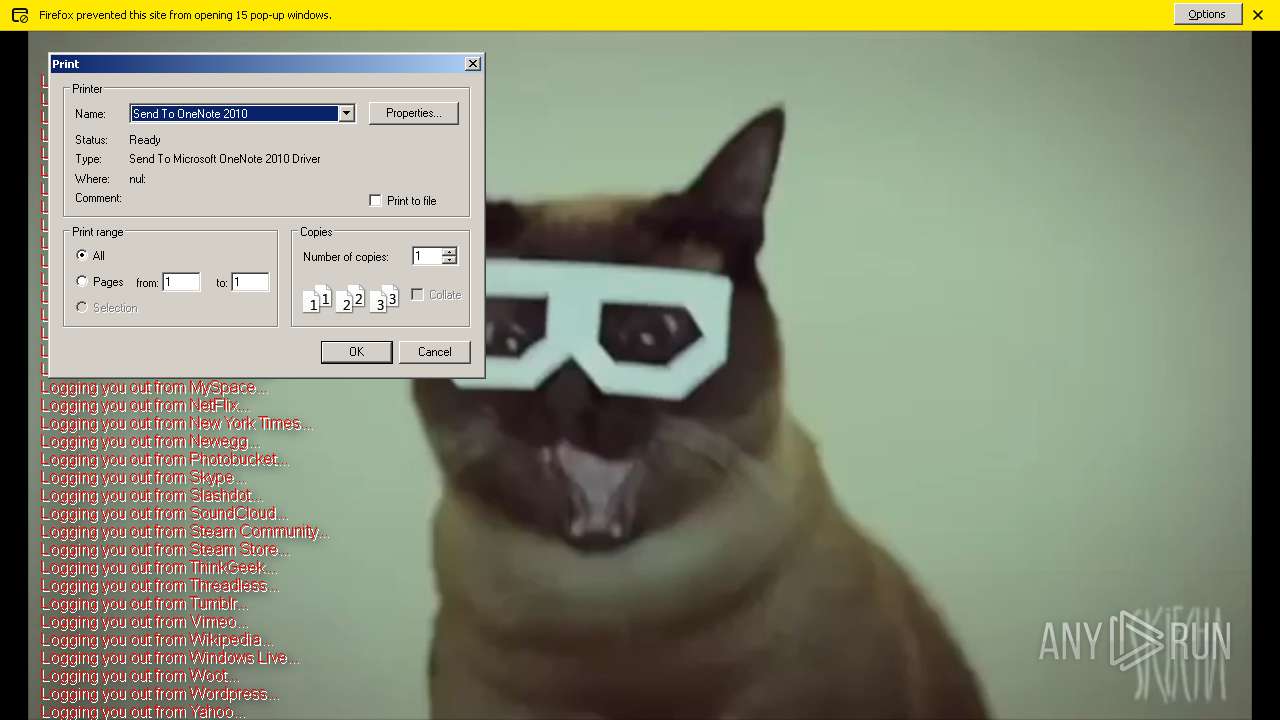Click "Send To Microsoft OneNote 2010 Driver" type text
This screenshot has height=720, width=1280.
225,159
